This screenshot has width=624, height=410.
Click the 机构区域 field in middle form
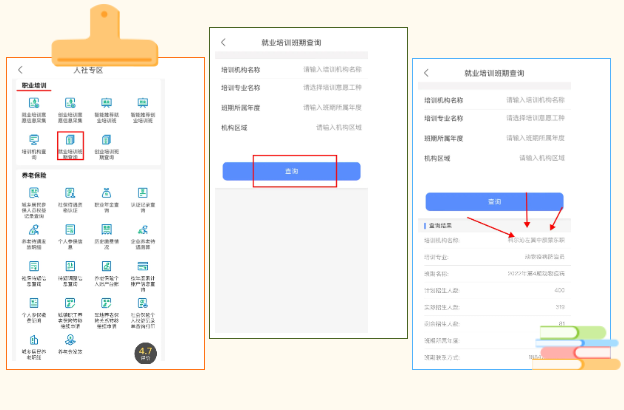(338, 127)
